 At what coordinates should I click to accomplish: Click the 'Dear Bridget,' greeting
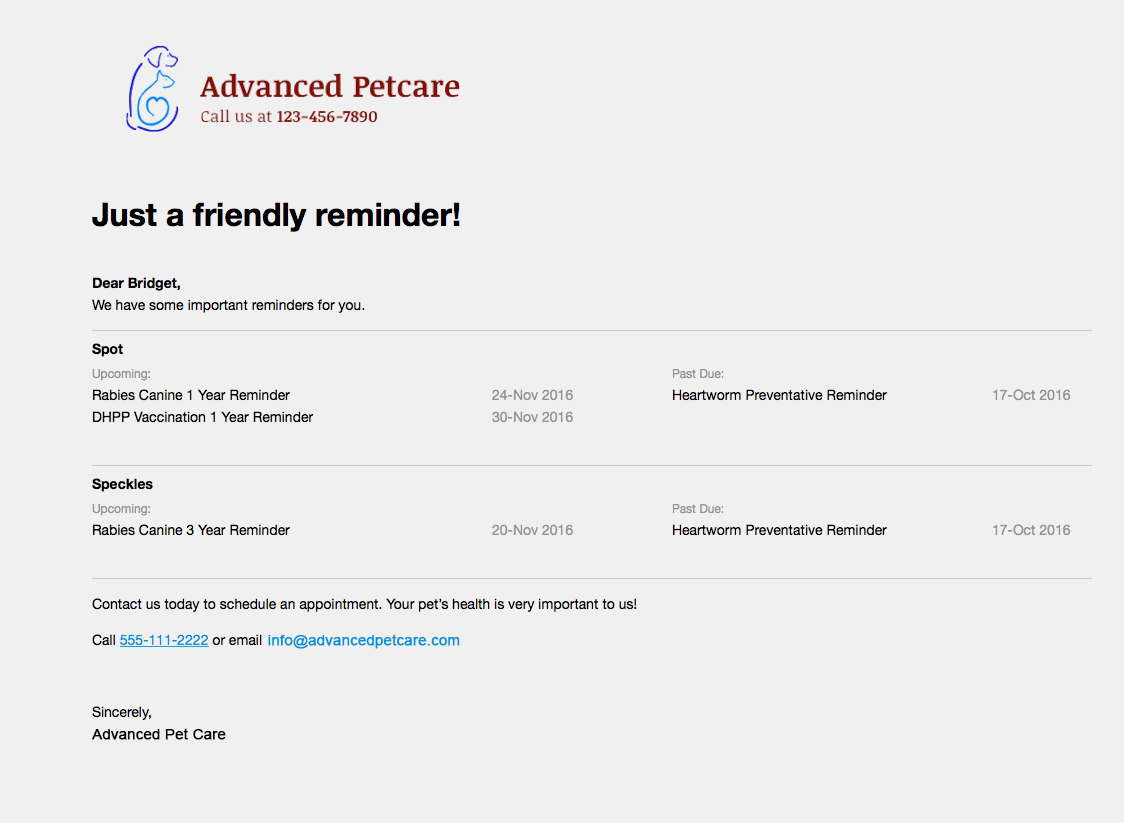(x=136, y=284)
